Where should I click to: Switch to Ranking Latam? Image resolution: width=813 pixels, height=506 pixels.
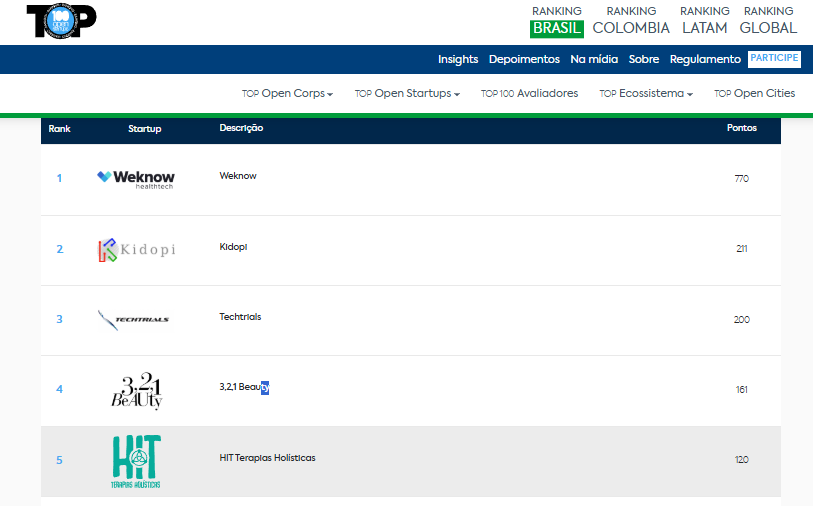(705, 22)
